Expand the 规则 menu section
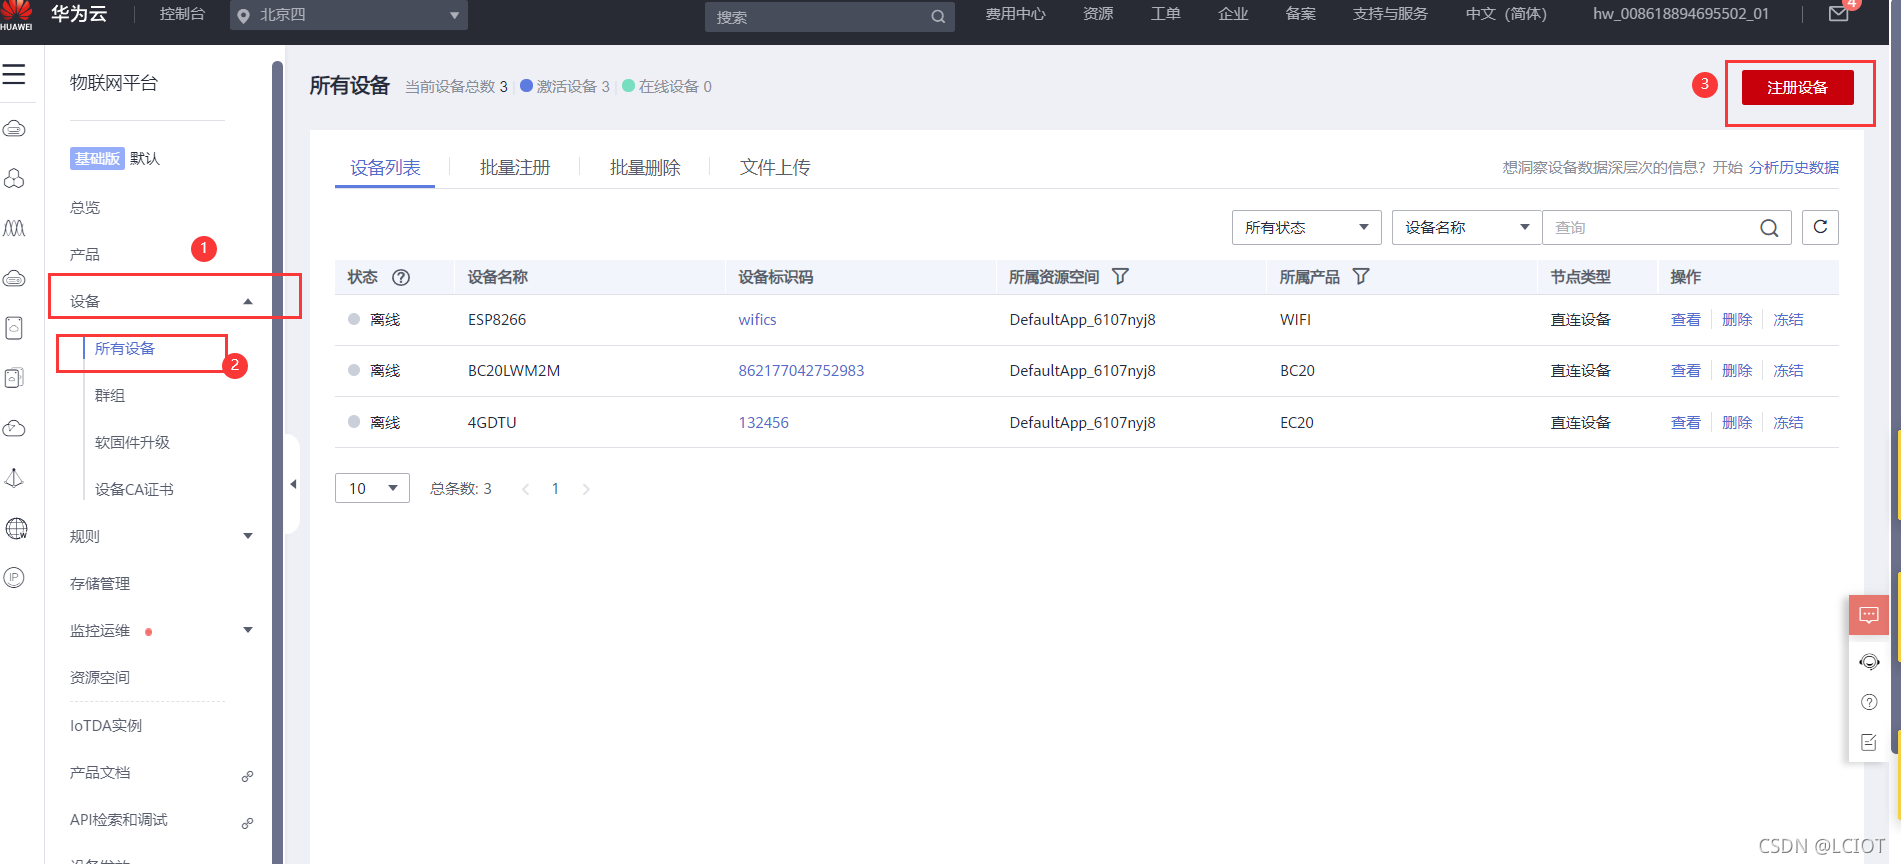This screenshot has width=1901, height=864. pos(248,536)
